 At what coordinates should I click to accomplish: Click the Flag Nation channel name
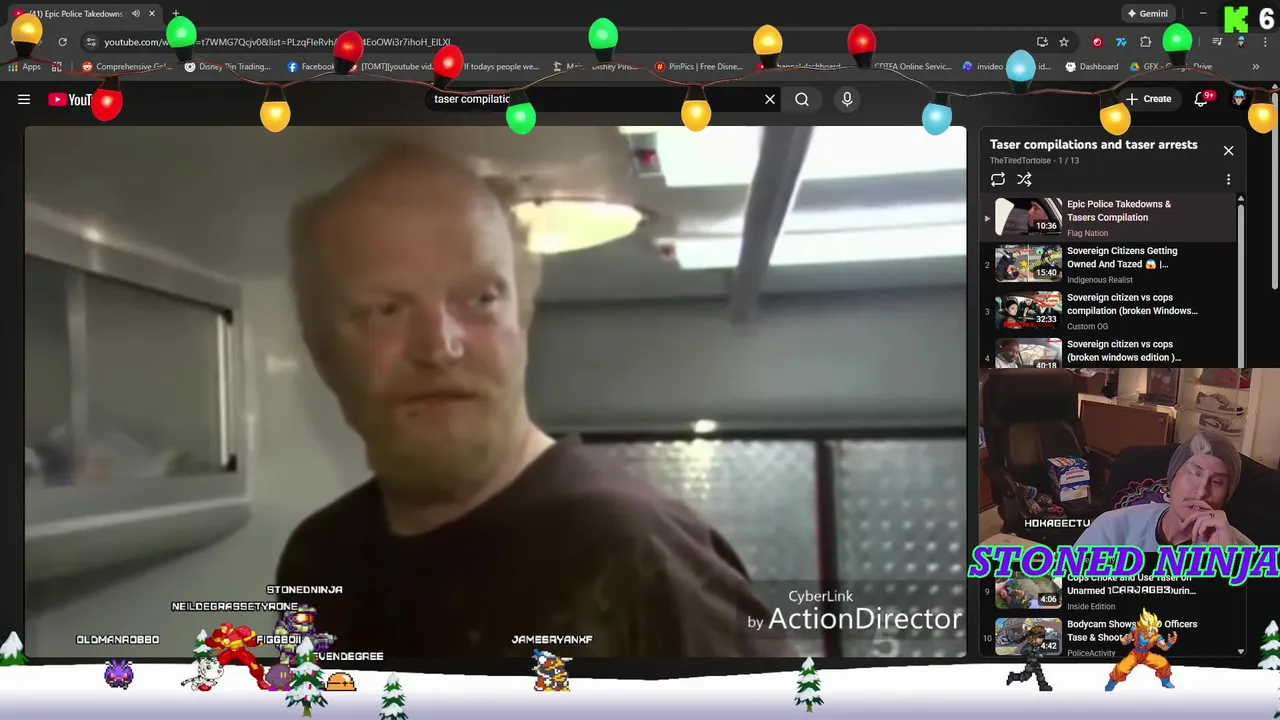point(1087,233)
